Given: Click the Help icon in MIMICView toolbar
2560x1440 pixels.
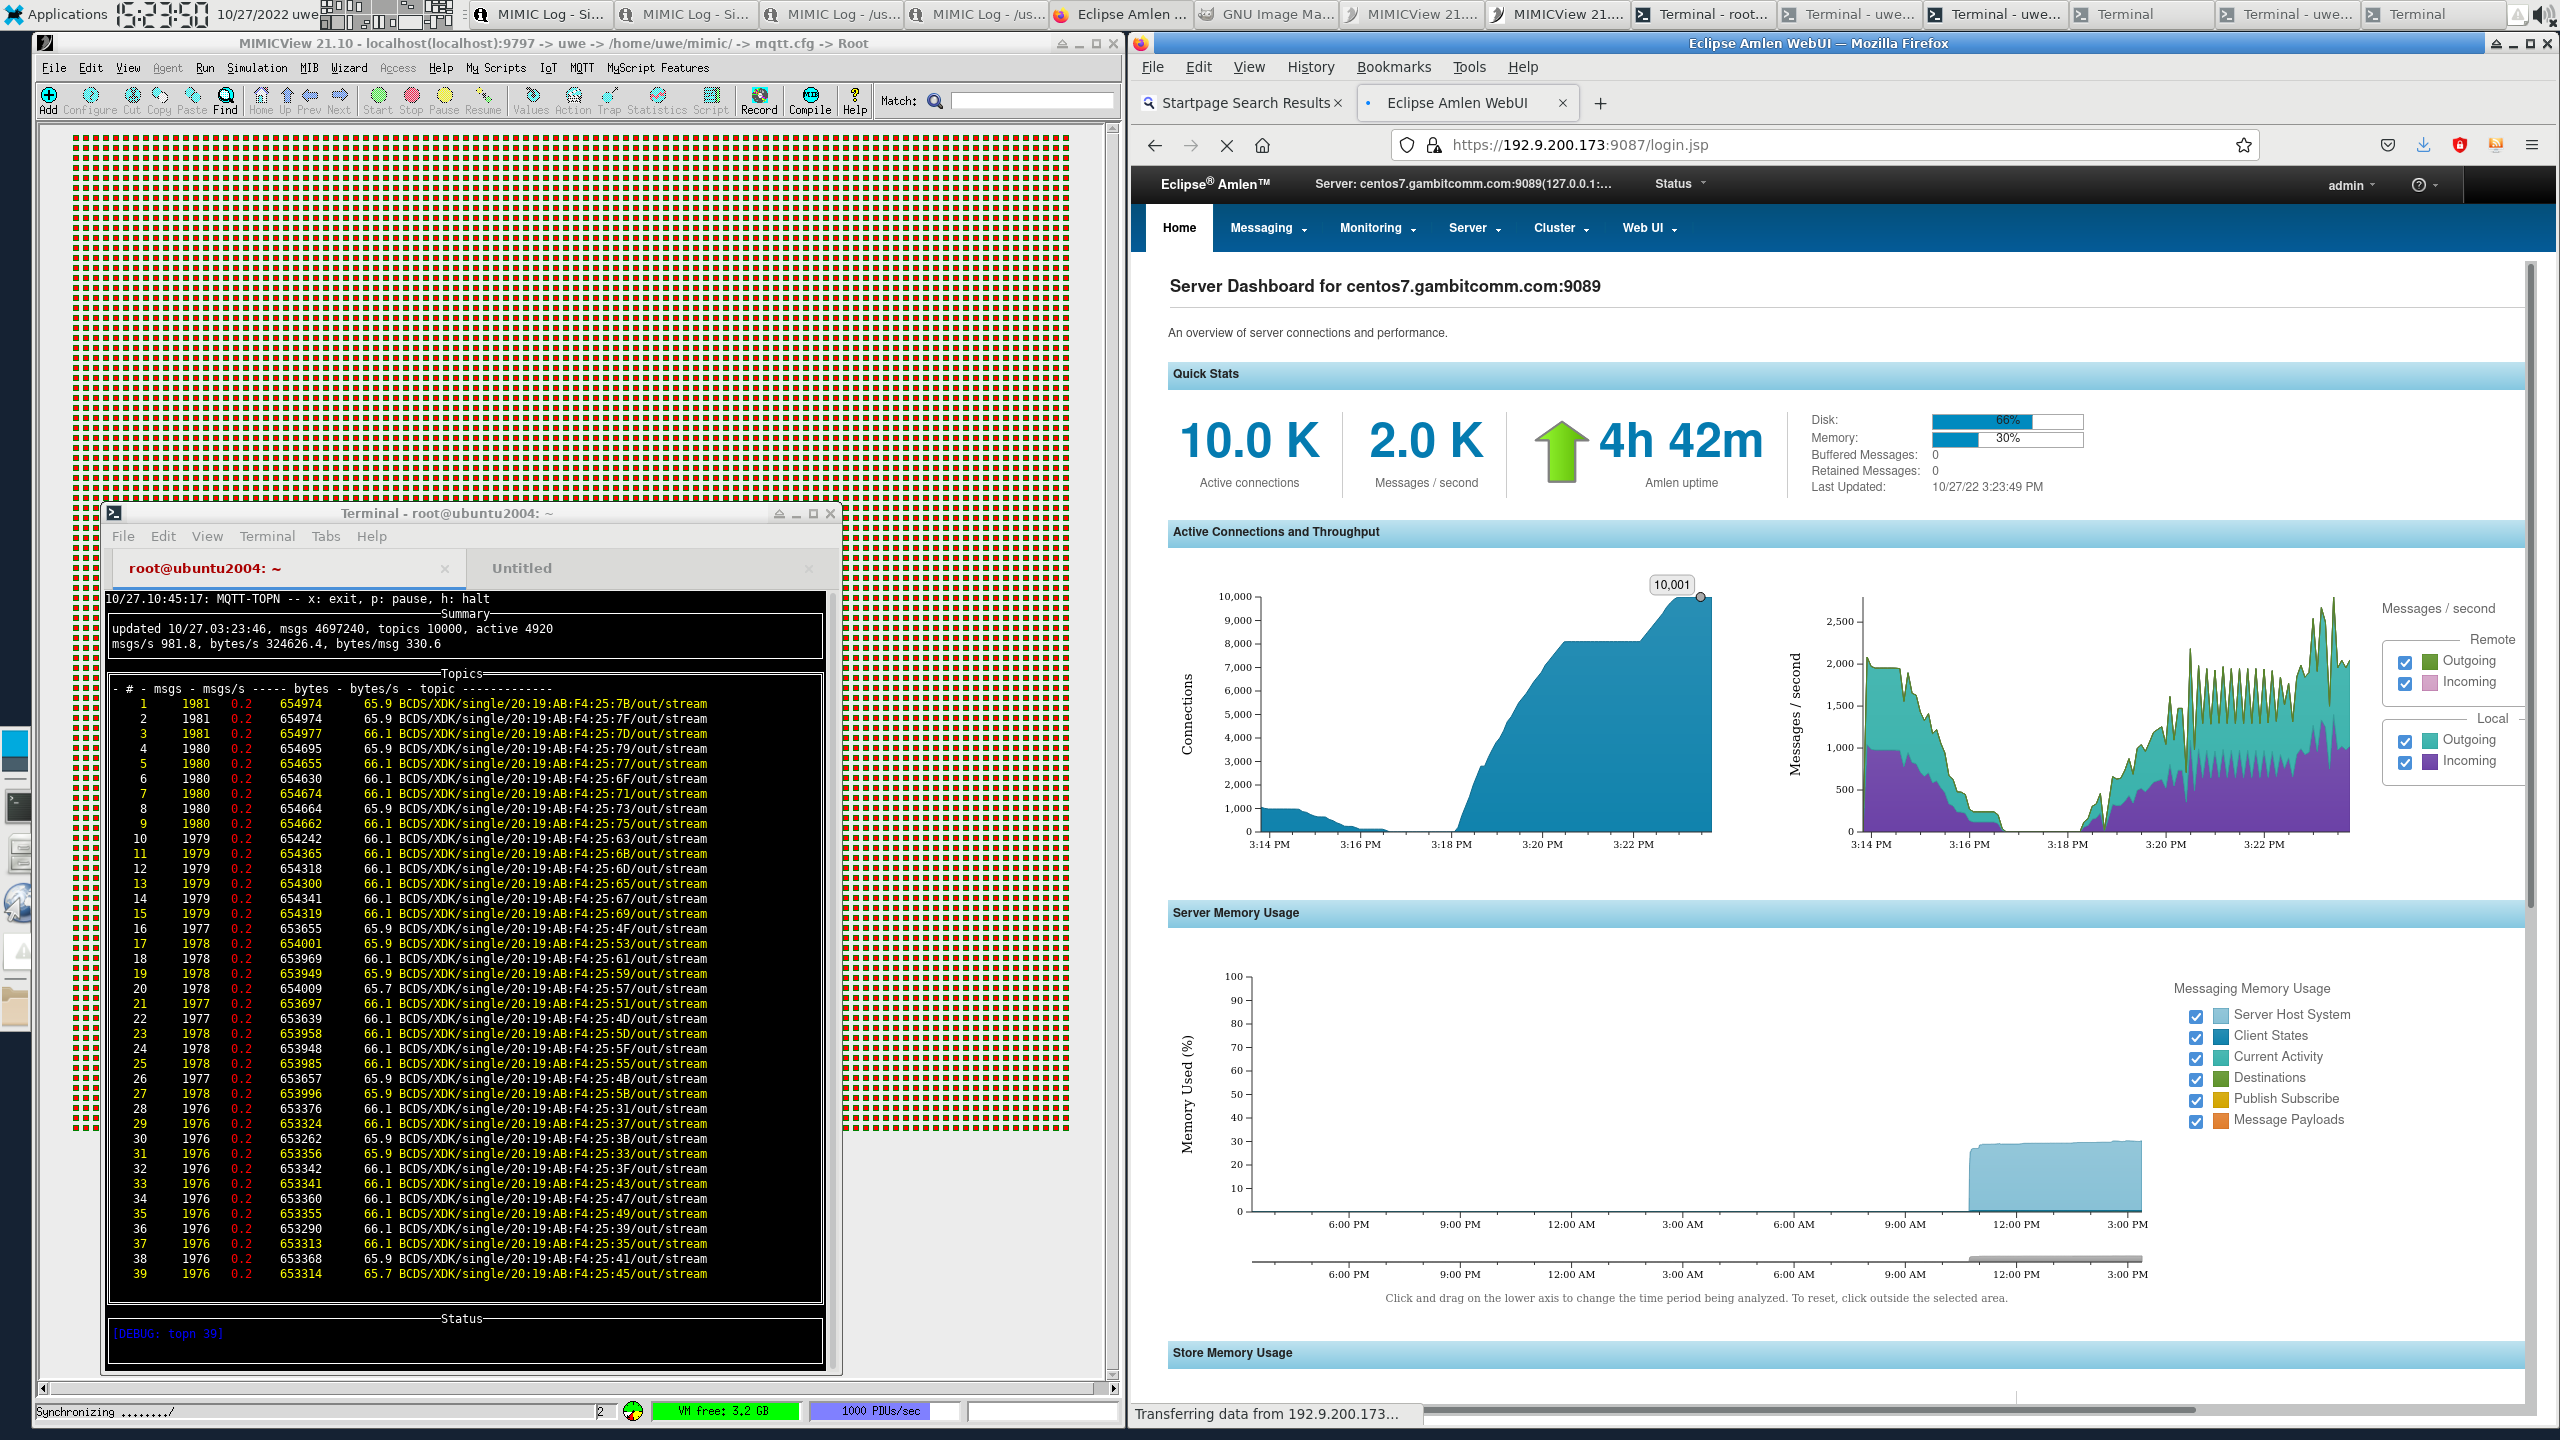Looking at the screenshot, I should point(855,100).
